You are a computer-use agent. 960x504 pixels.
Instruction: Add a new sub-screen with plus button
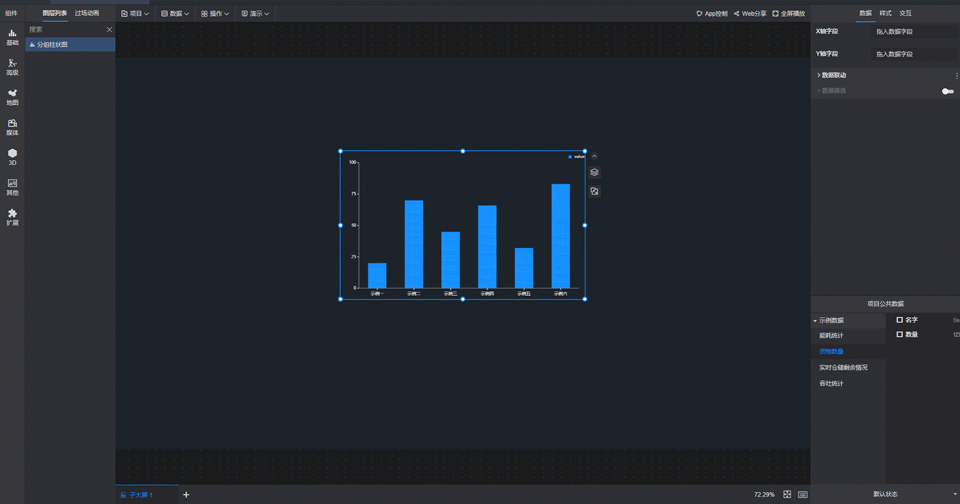click(x=186, y=495)
